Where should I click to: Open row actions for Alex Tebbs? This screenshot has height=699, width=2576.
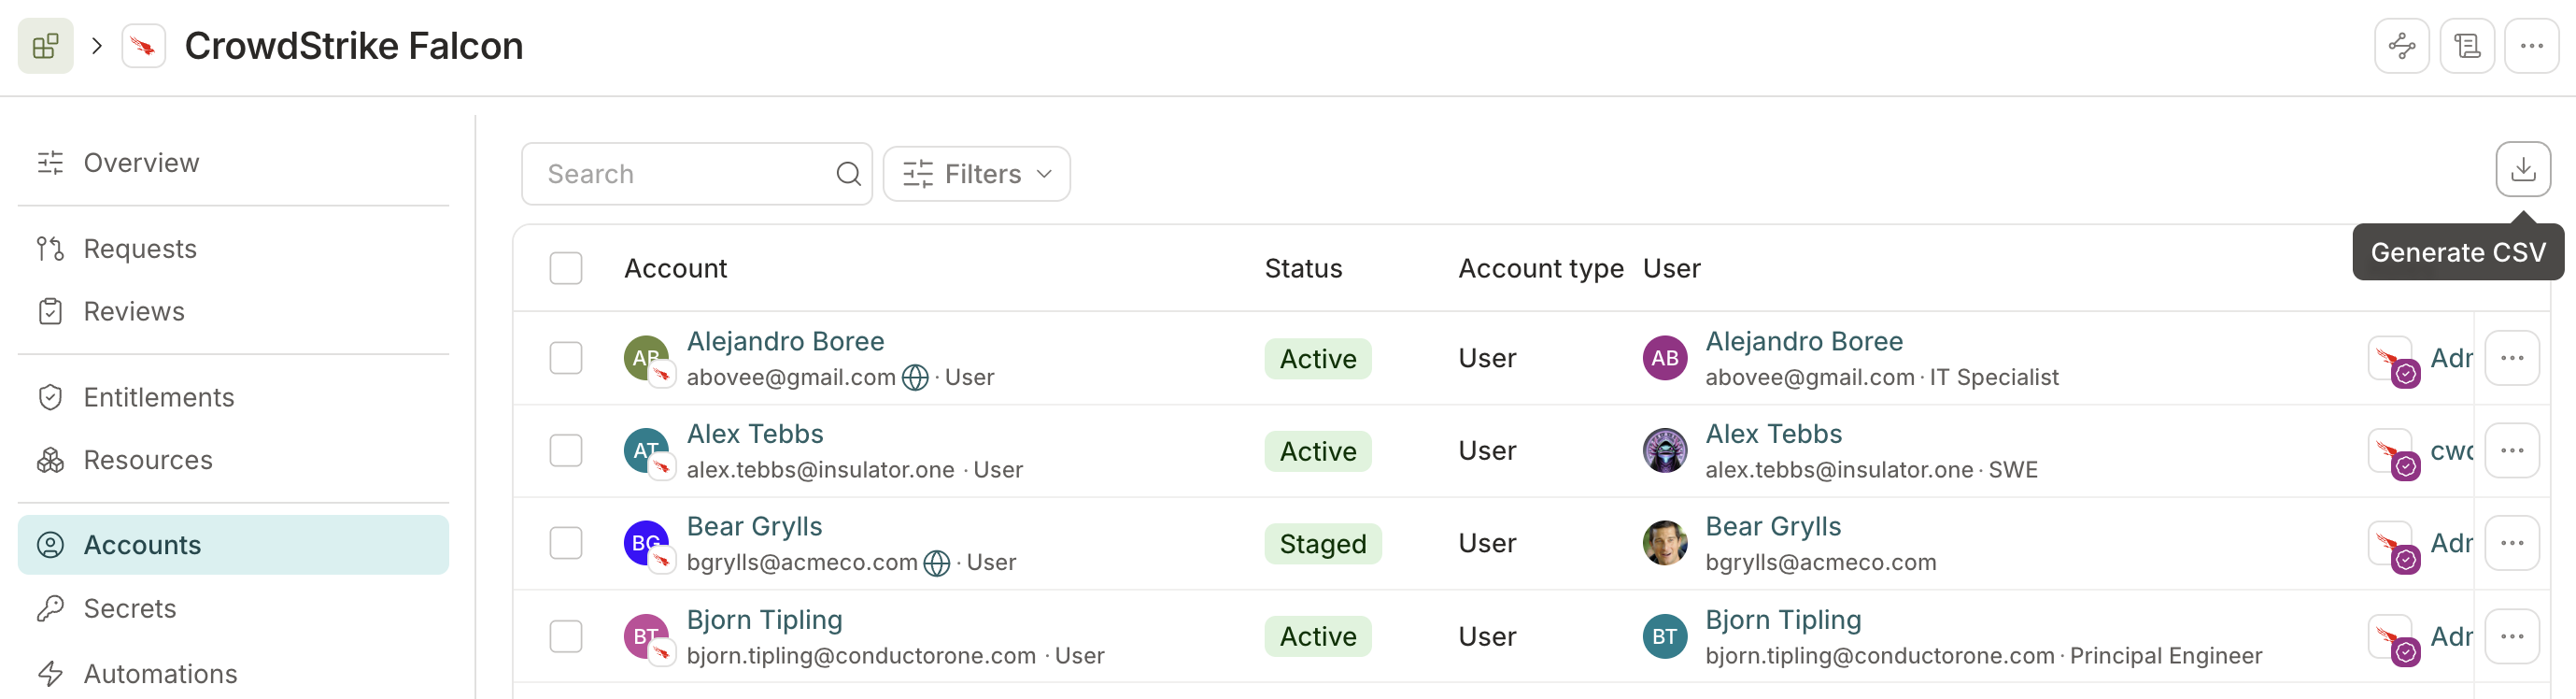[2511, 451]
